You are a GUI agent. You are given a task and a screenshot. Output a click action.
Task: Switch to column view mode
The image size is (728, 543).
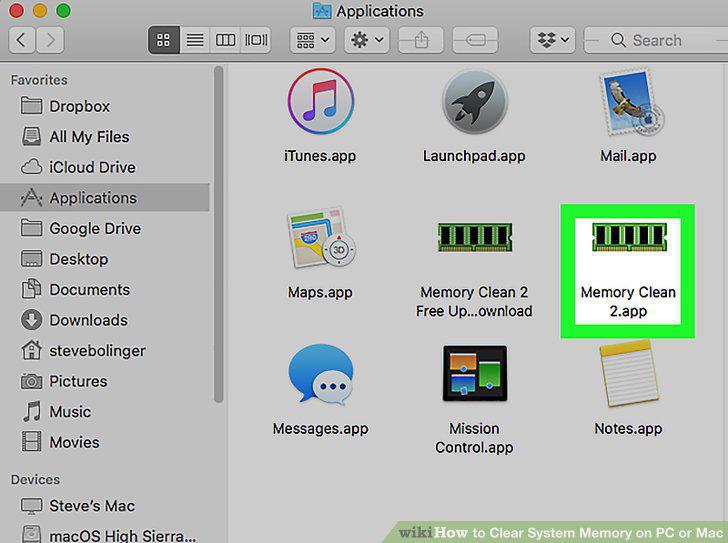point(225,40)
